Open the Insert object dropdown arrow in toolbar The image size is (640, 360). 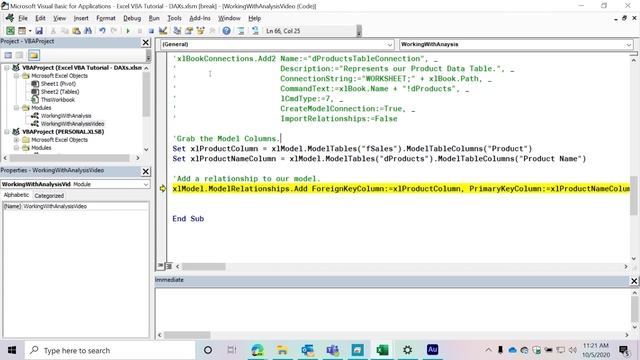(30, 31)
